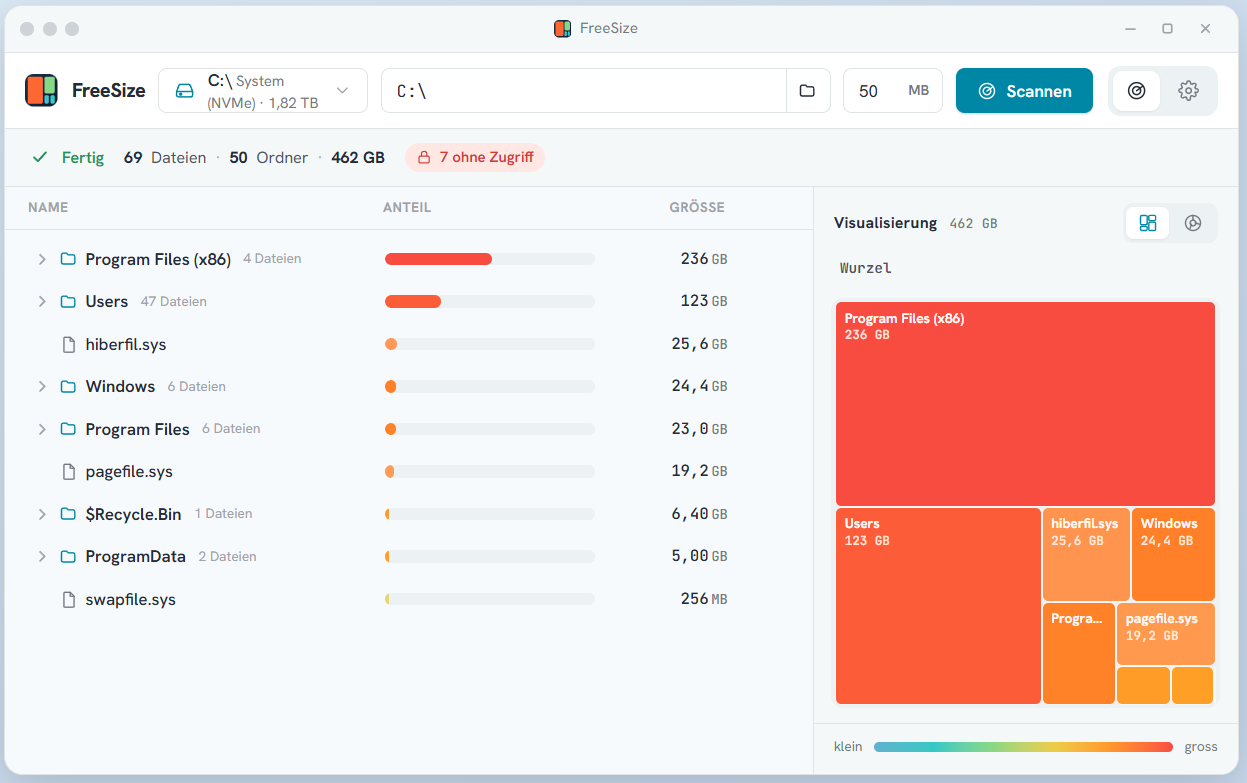The height and width of the screenshot is (783, 1247).
Task: Click the 7 ohne Zugriff badge
Action: (x=475, y=157)
